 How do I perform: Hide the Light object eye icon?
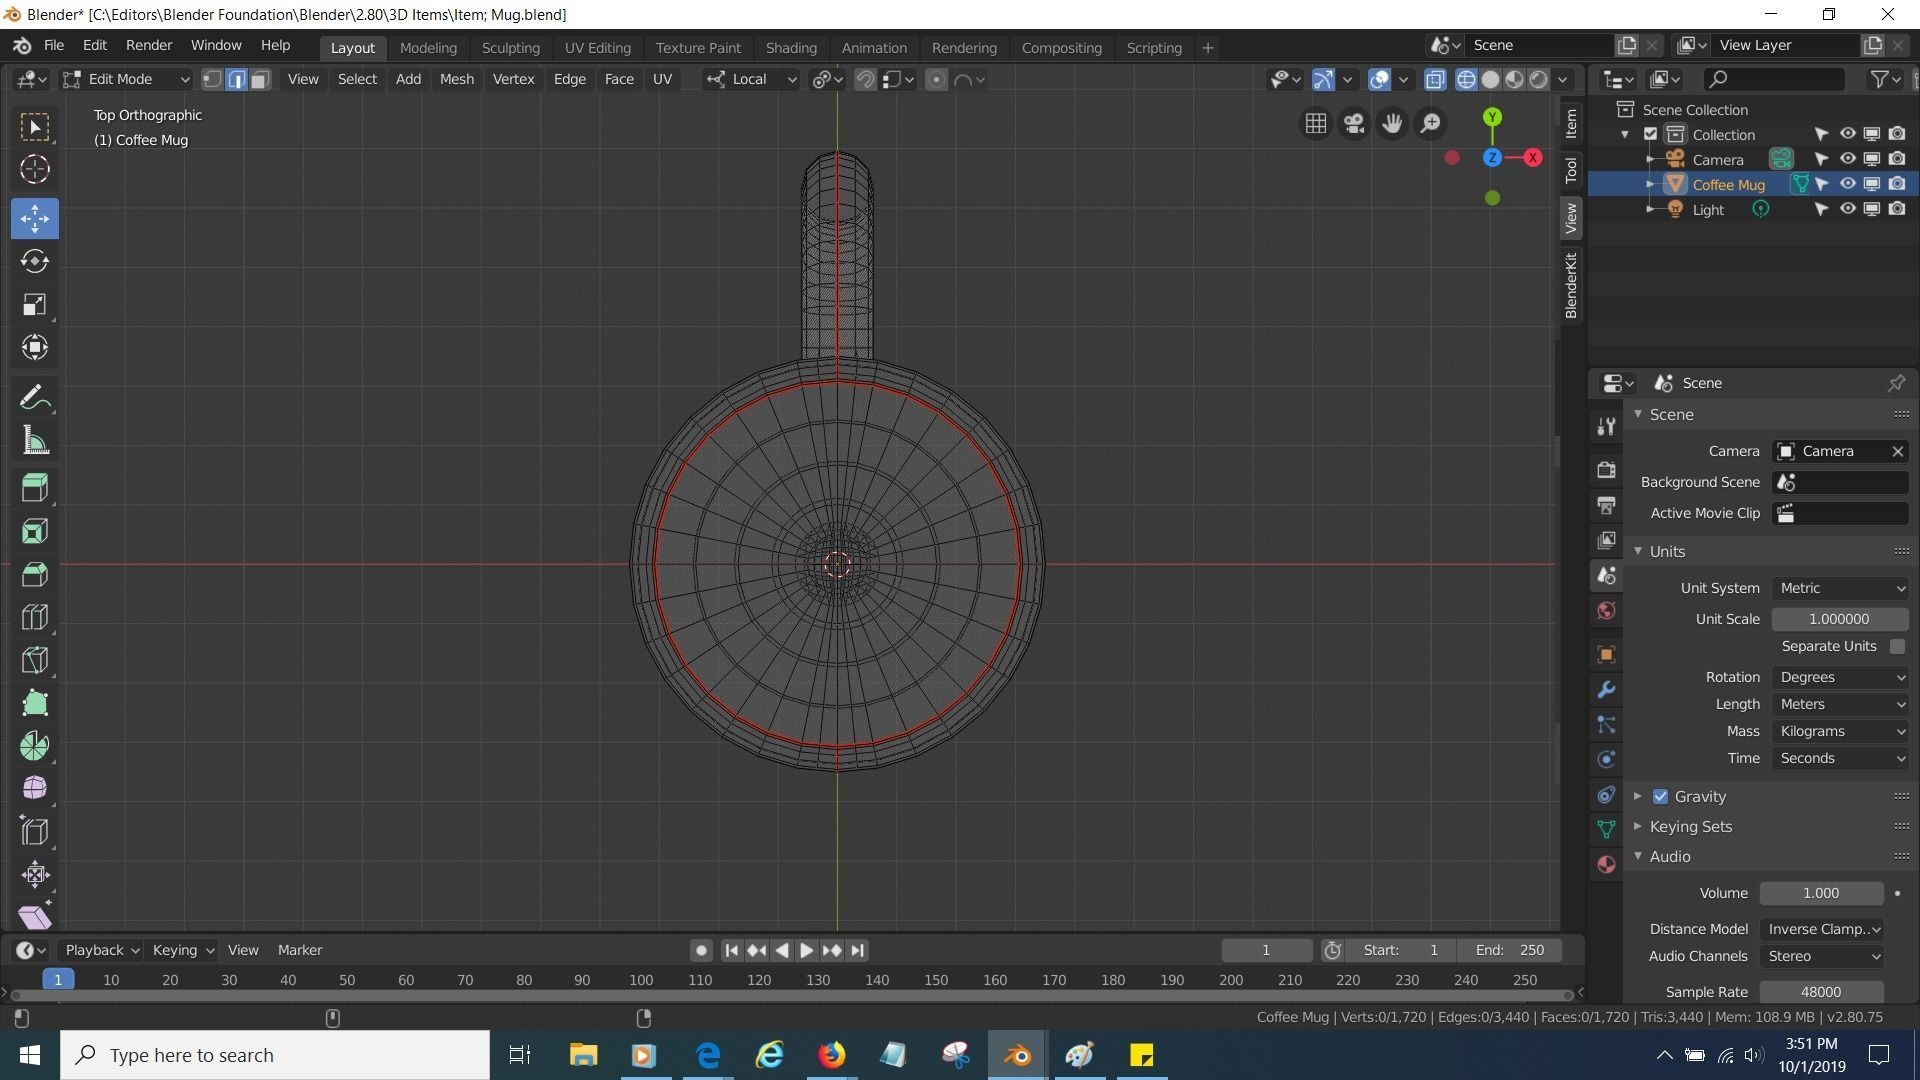(1847, 209)
